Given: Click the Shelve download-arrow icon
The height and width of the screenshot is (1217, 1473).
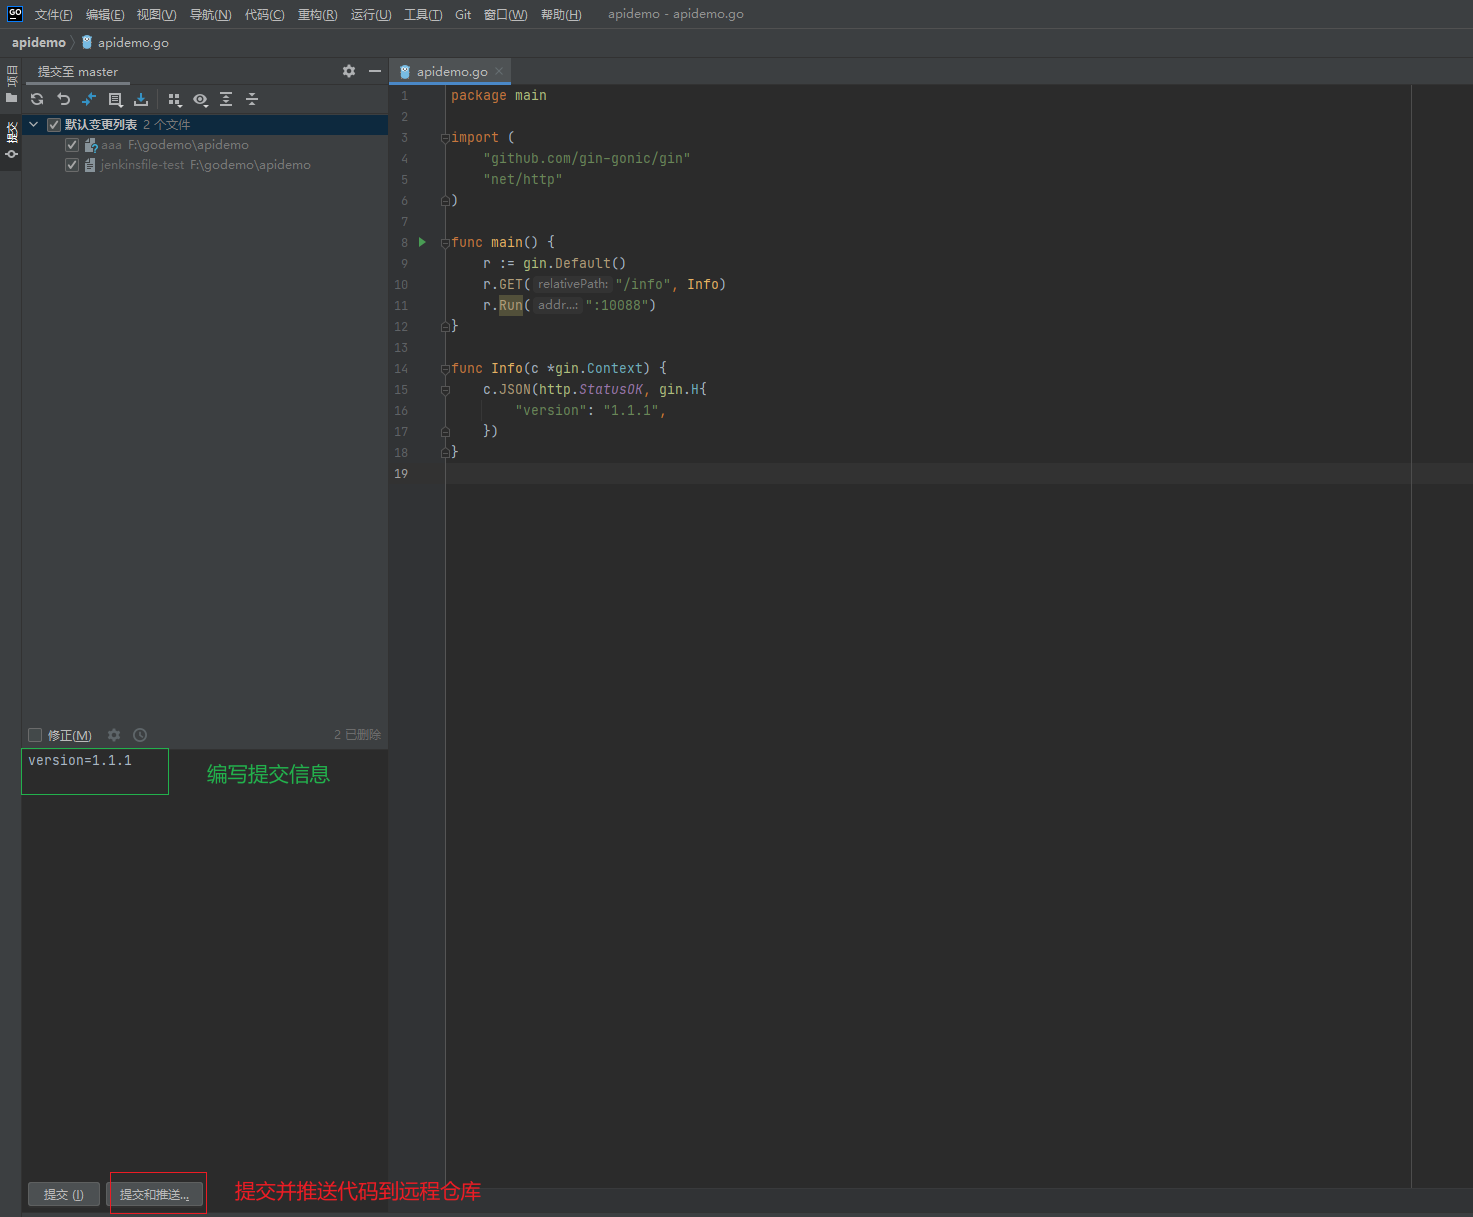Looking at the screenshot, I should (141, 99).
